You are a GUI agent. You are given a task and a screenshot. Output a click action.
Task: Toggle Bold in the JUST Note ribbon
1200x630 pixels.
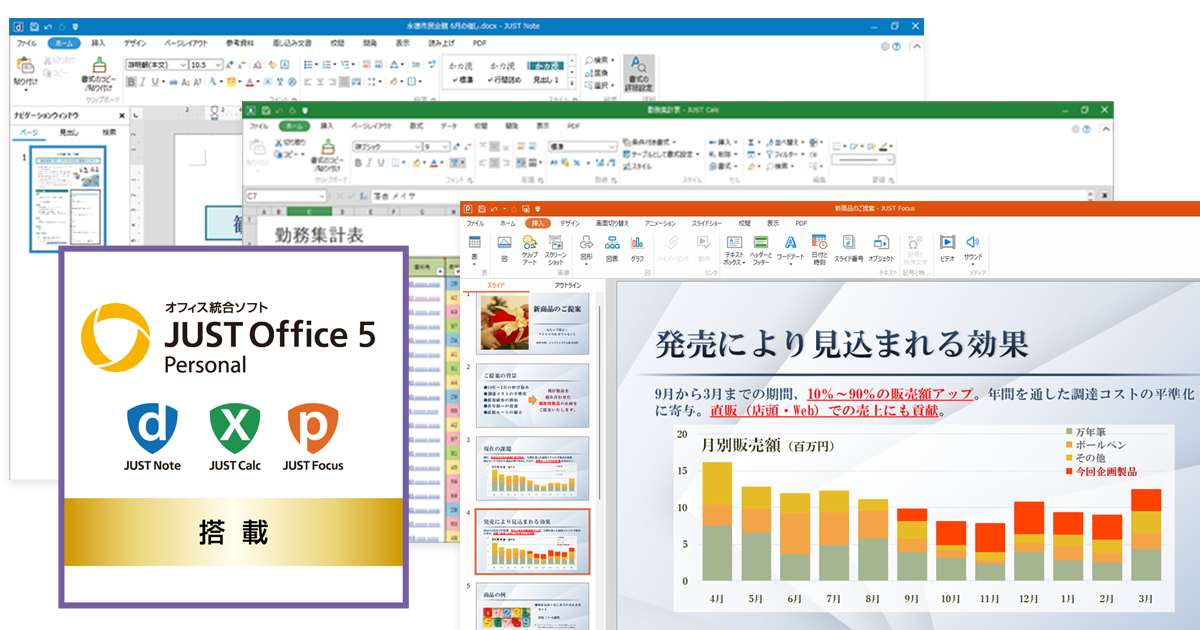coord(131,82)
